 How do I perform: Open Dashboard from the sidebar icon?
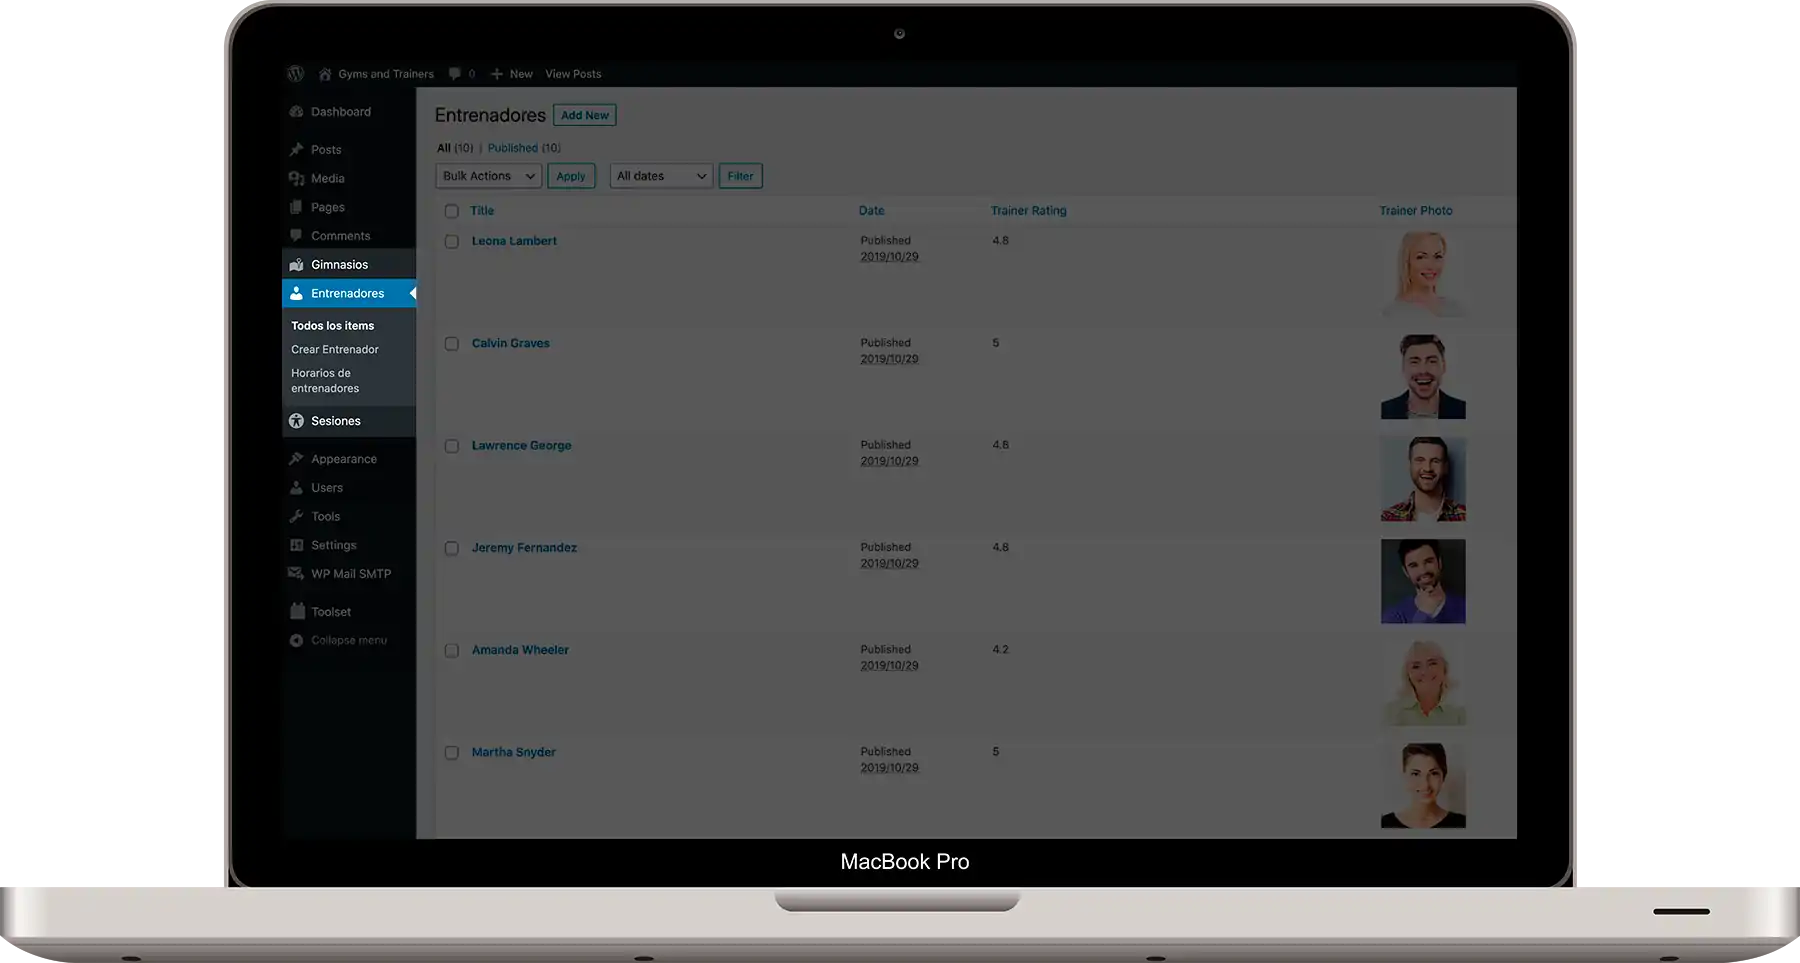click(x=296, y=112)
